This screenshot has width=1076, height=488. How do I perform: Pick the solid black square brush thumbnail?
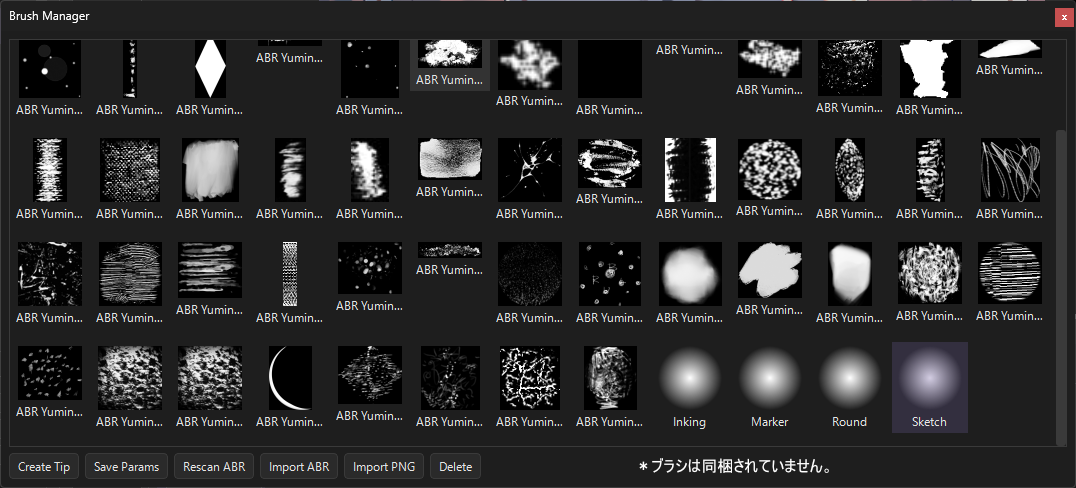coord(609,69)
